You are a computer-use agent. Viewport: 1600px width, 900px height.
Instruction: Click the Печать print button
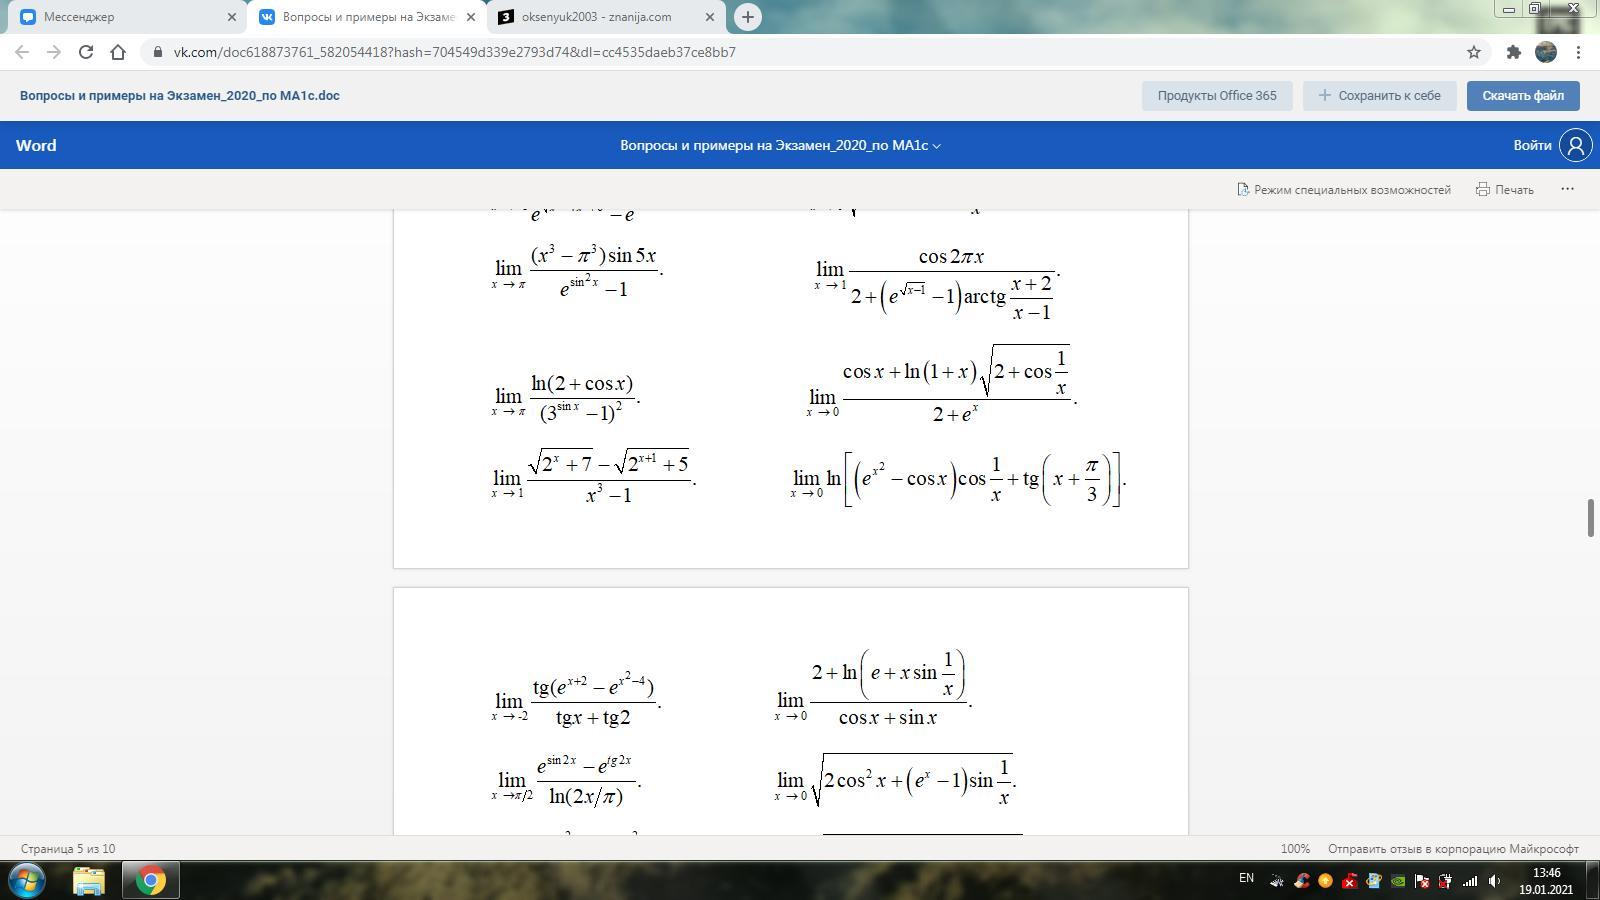[x=1505, y=190]
